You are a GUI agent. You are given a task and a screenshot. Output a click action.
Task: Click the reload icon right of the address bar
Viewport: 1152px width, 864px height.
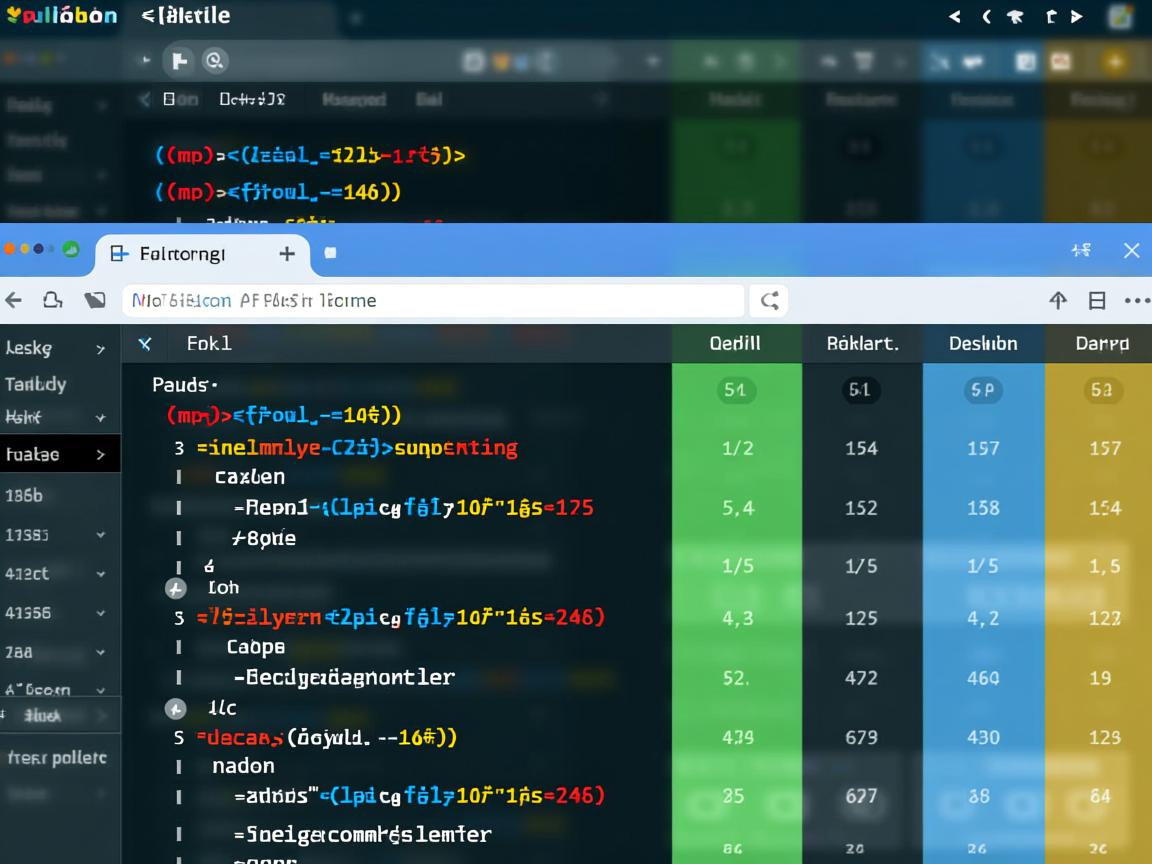[x=769, y=300]
